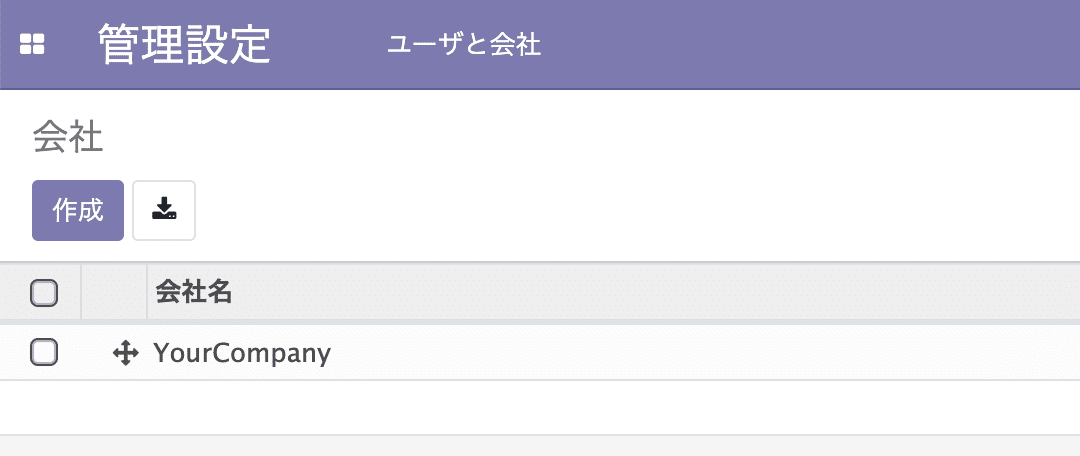Tick the YourCompany row checkbox
The width and height of the screenshot is (1080, 456).
pos(44,353)
